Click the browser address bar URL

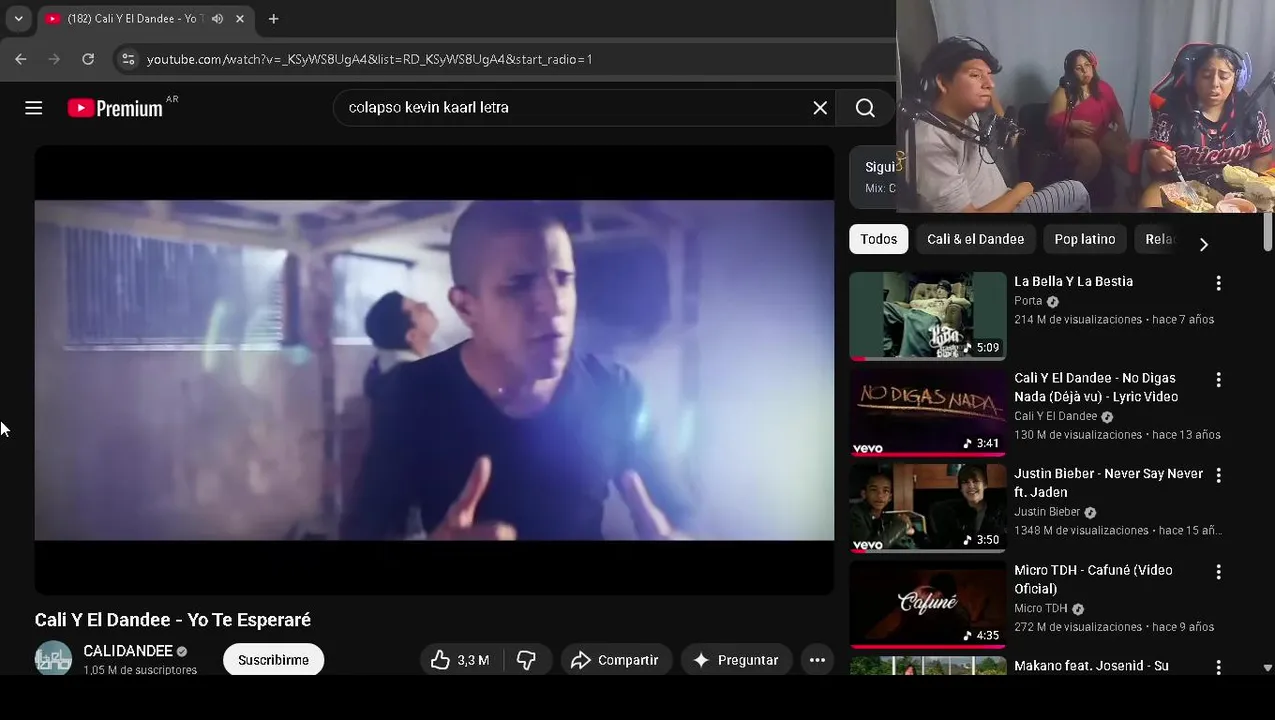pyautogui.click(x=370, y=59)
